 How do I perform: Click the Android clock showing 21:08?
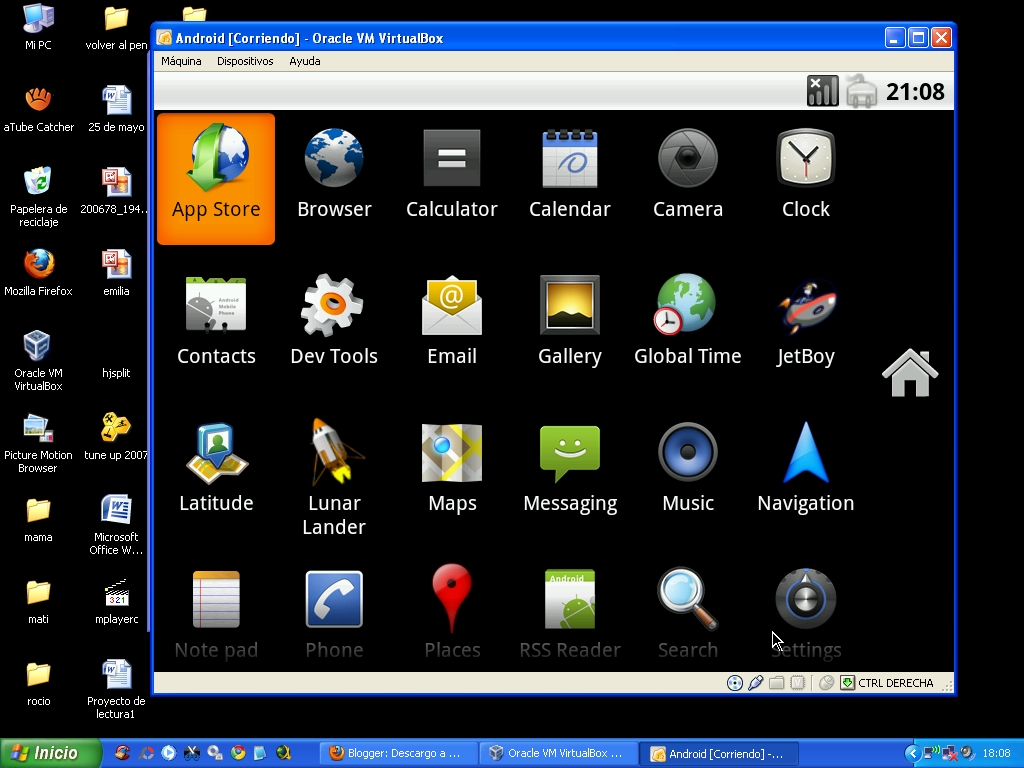[x=915, y=91]
